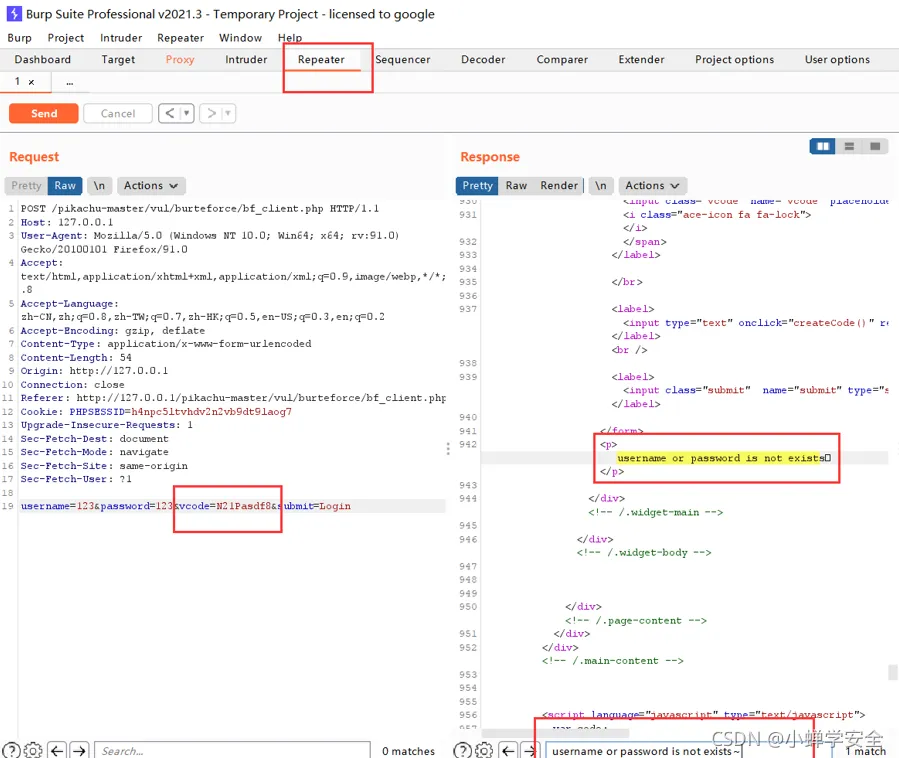The image size is (899, 758).
Task: Select the top-bottom layout icon
Action: (849, 147)
